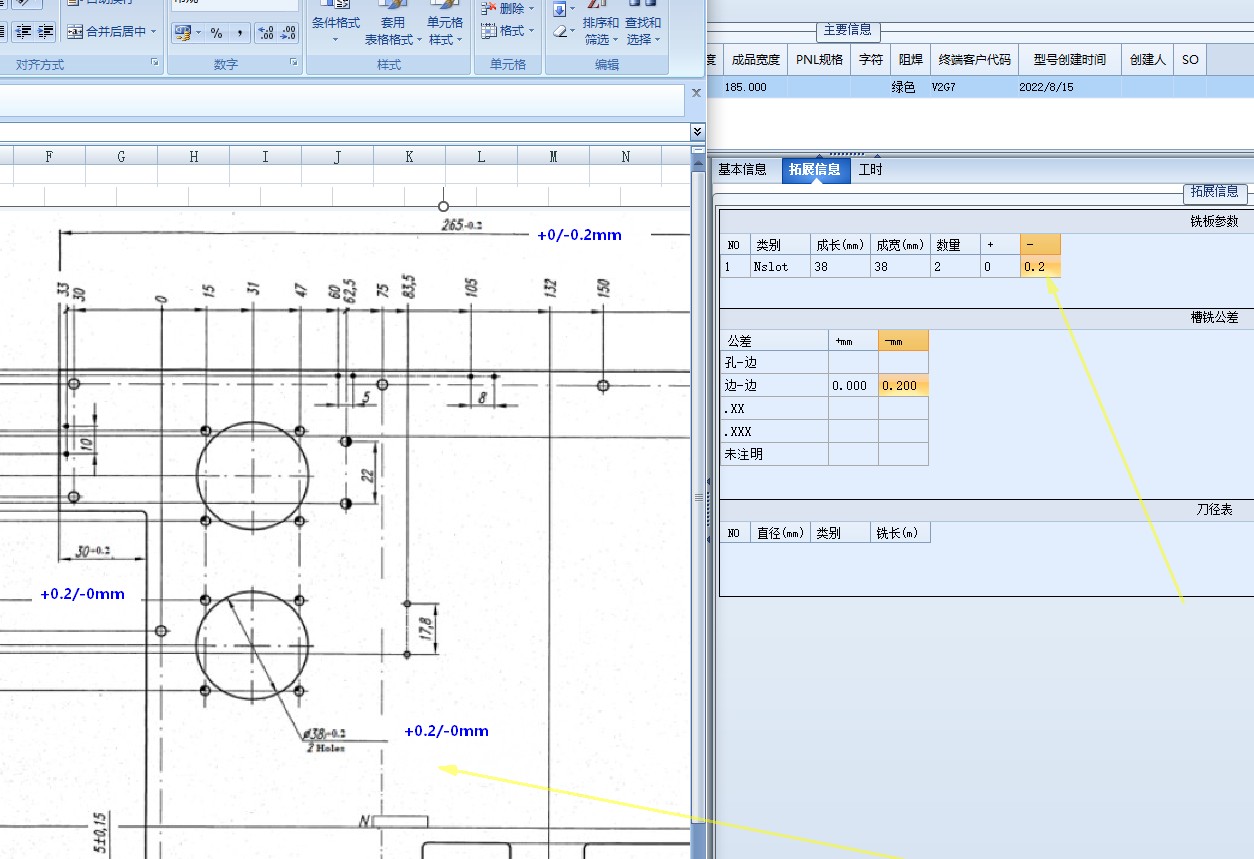The image size is (1254, 859).
Task: Select the 2022/8/15 creation date cell
Action: 1070,87
